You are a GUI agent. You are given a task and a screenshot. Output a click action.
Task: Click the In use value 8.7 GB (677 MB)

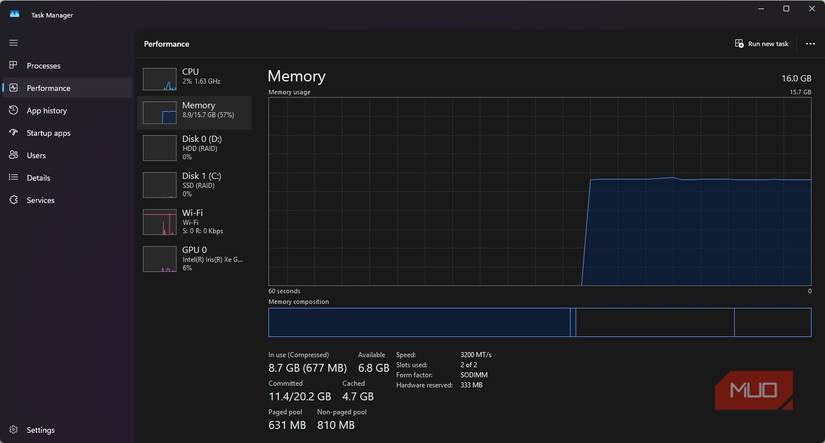point(307,368)
